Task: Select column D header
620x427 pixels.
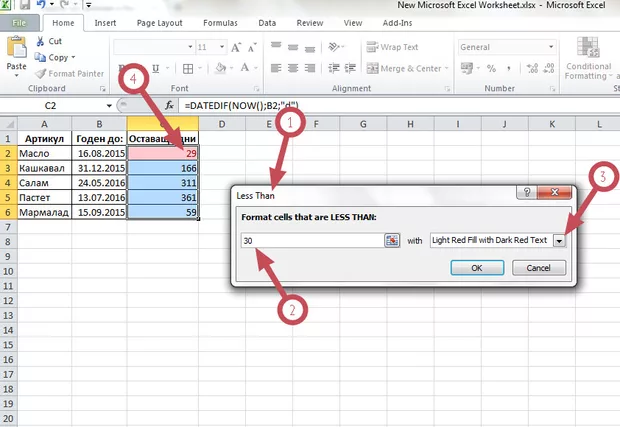Action: 222,124
